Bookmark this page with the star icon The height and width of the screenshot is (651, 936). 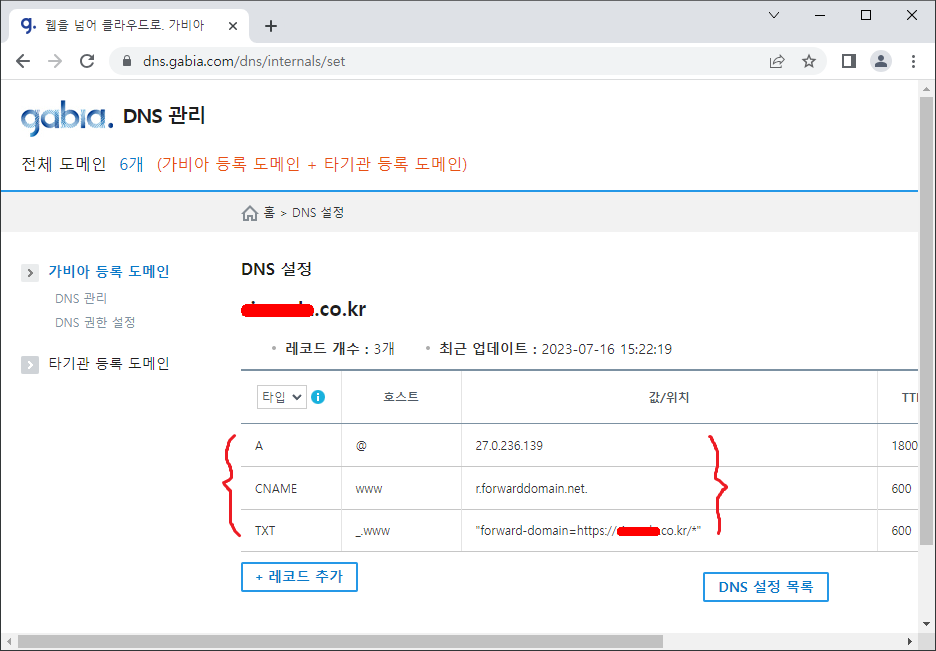tap(809, 61)
